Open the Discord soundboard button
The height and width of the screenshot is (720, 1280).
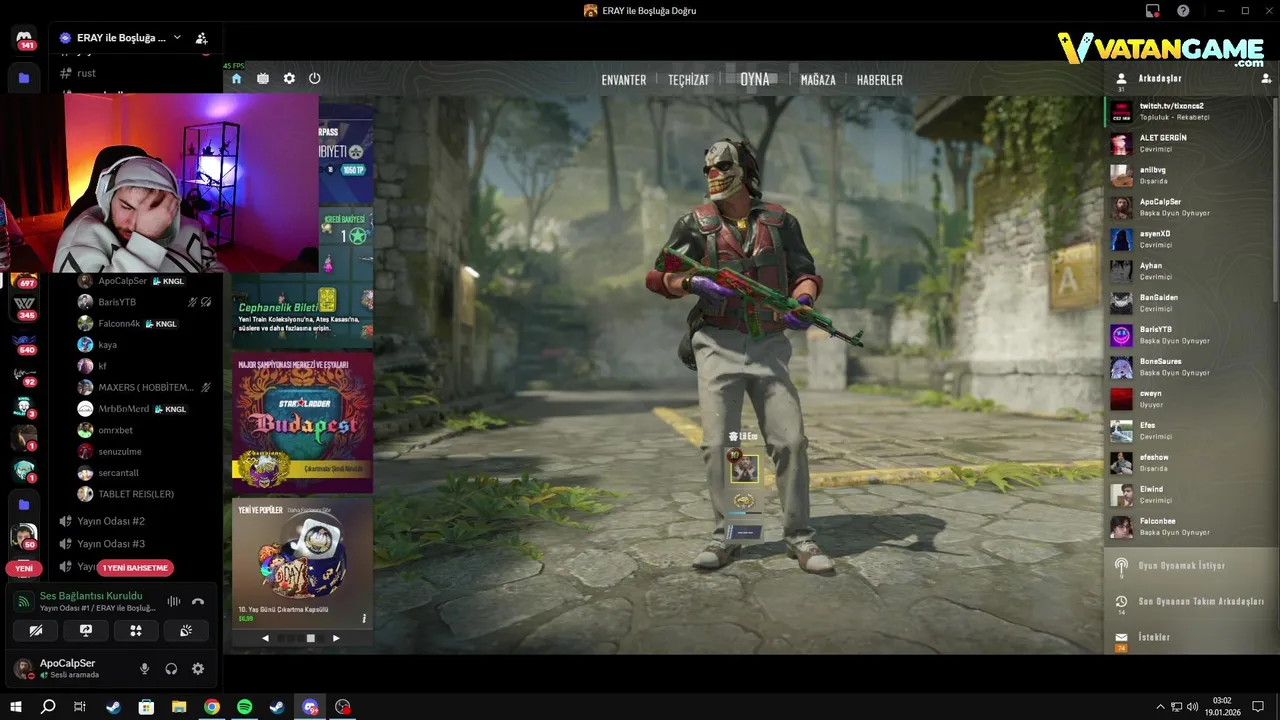pyautogui.click(x=186, y=630)
